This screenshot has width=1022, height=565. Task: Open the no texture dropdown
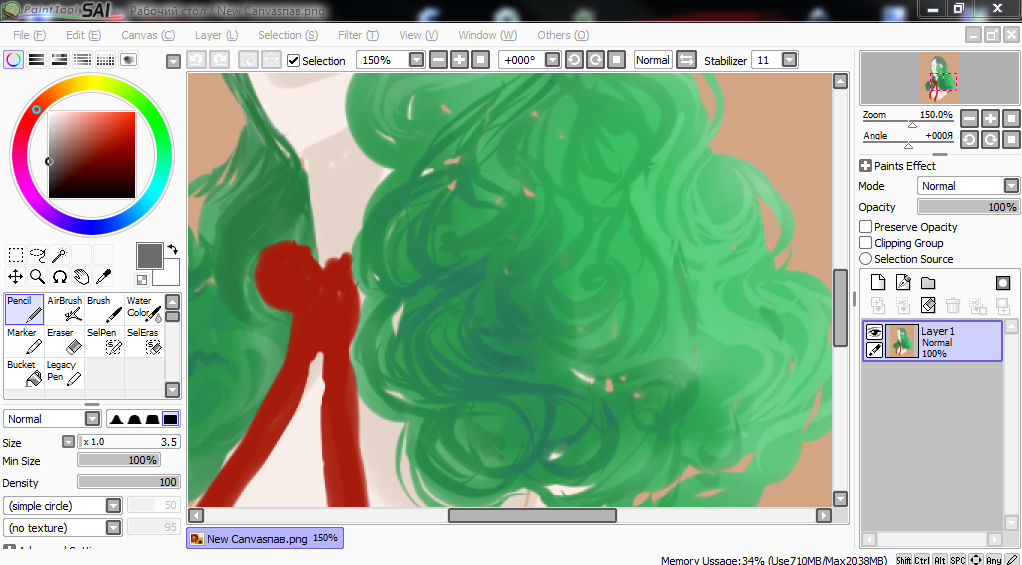[114, 528]
